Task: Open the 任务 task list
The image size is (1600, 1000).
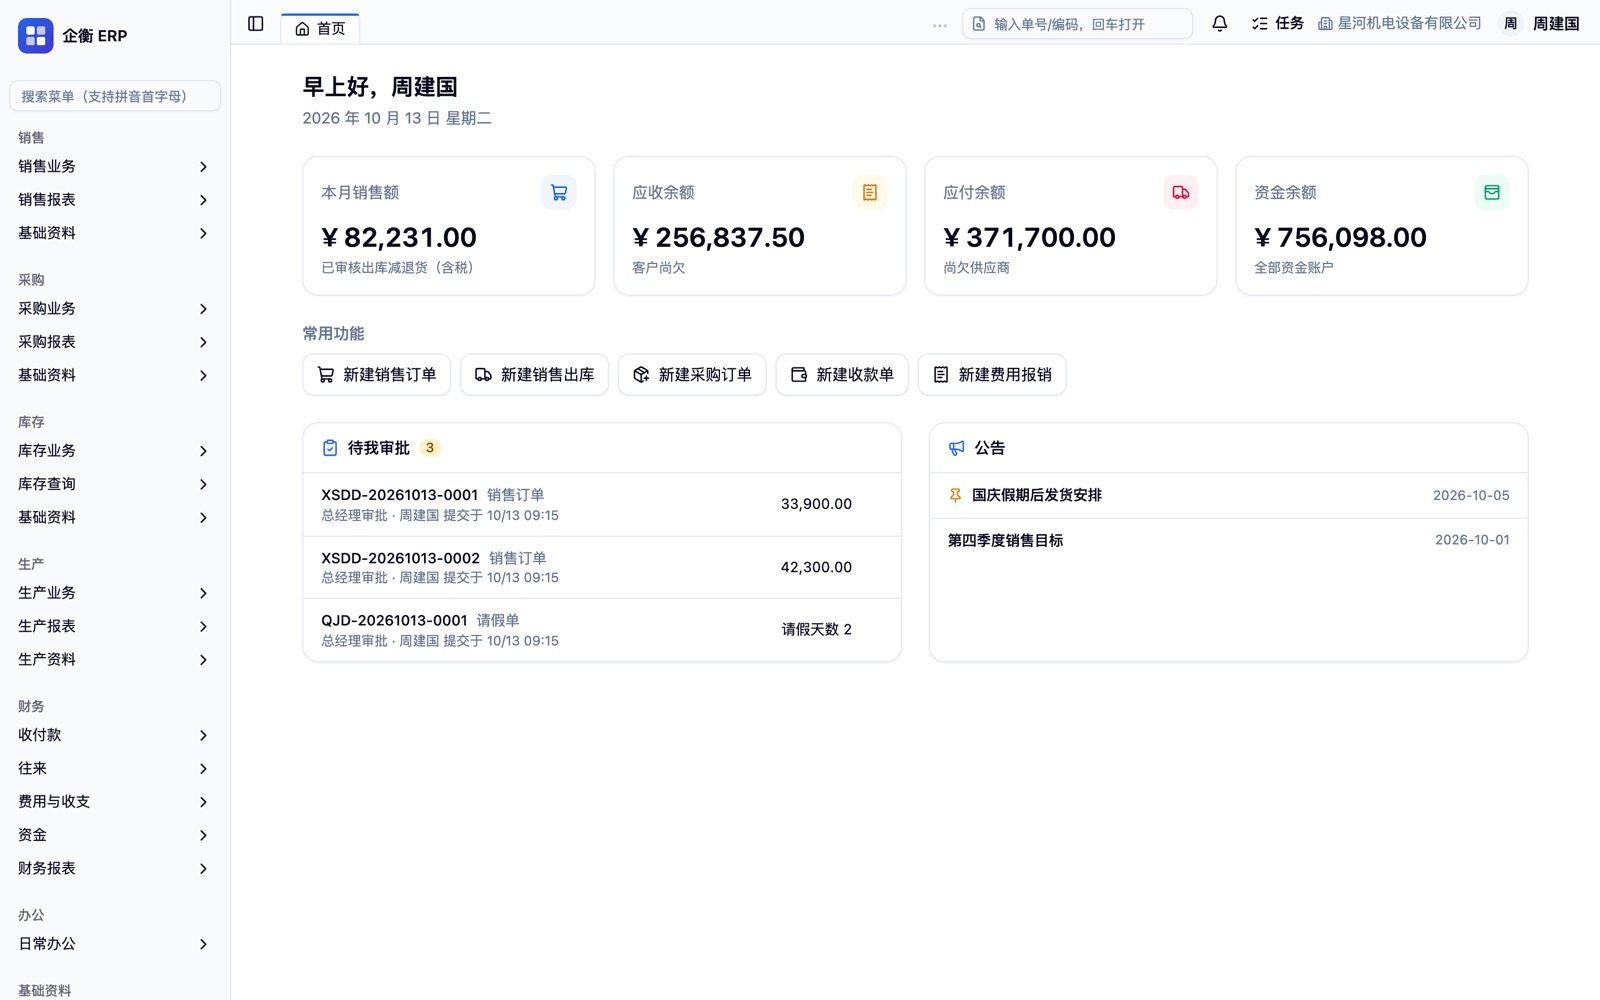Action: click(x=1278, y=23)
